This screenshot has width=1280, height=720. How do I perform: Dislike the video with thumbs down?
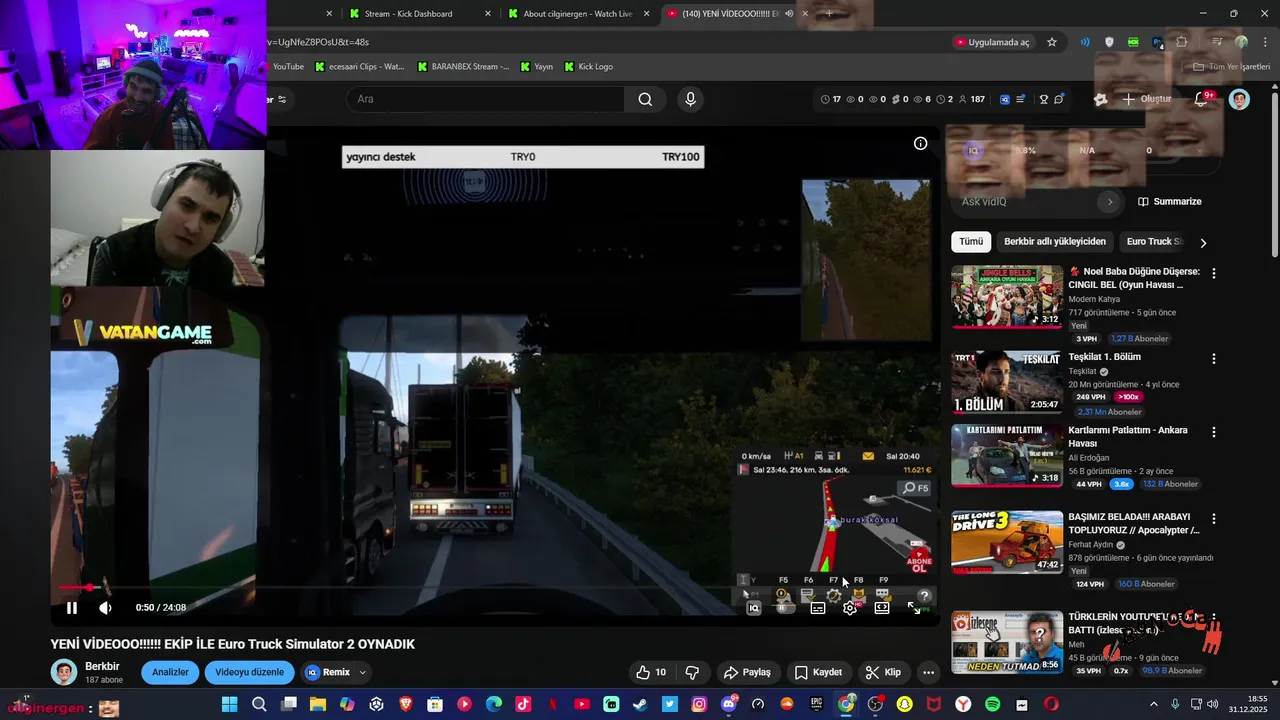coord(692,672)
